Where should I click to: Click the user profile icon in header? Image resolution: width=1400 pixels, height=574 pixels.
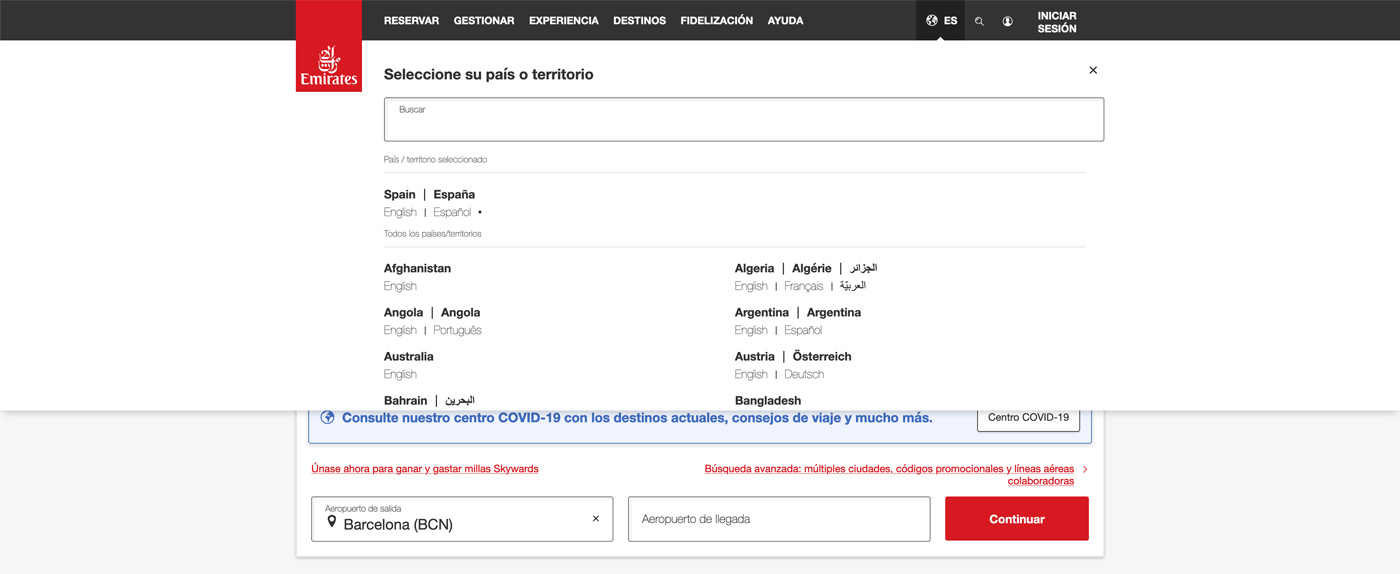coord(1007,21)
